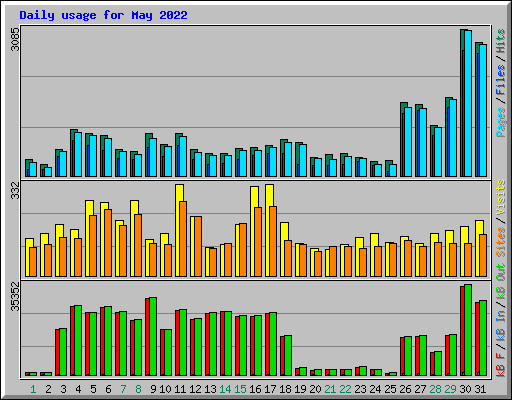The width and height of the screenshot is (512, 400).
Task: Click the 'Files' legend label
Action: pyautogui.click(x=501, y=80)
